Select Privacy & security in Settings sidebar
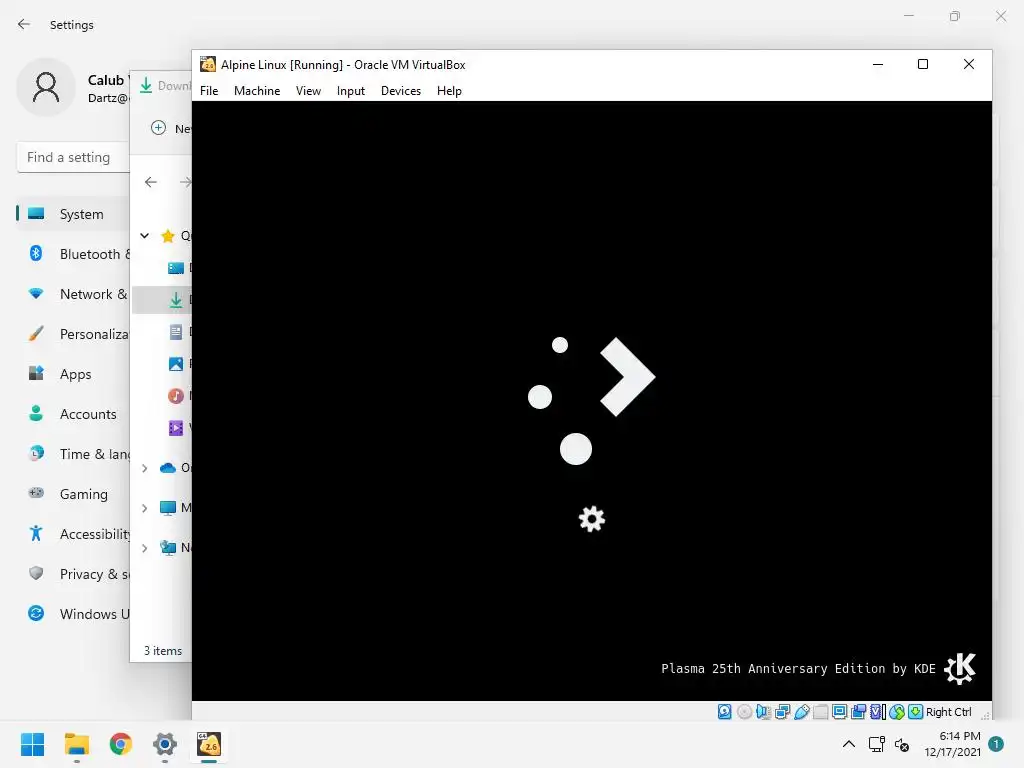This screenshot has height=768, width=1024. click(x=73, y=574)
